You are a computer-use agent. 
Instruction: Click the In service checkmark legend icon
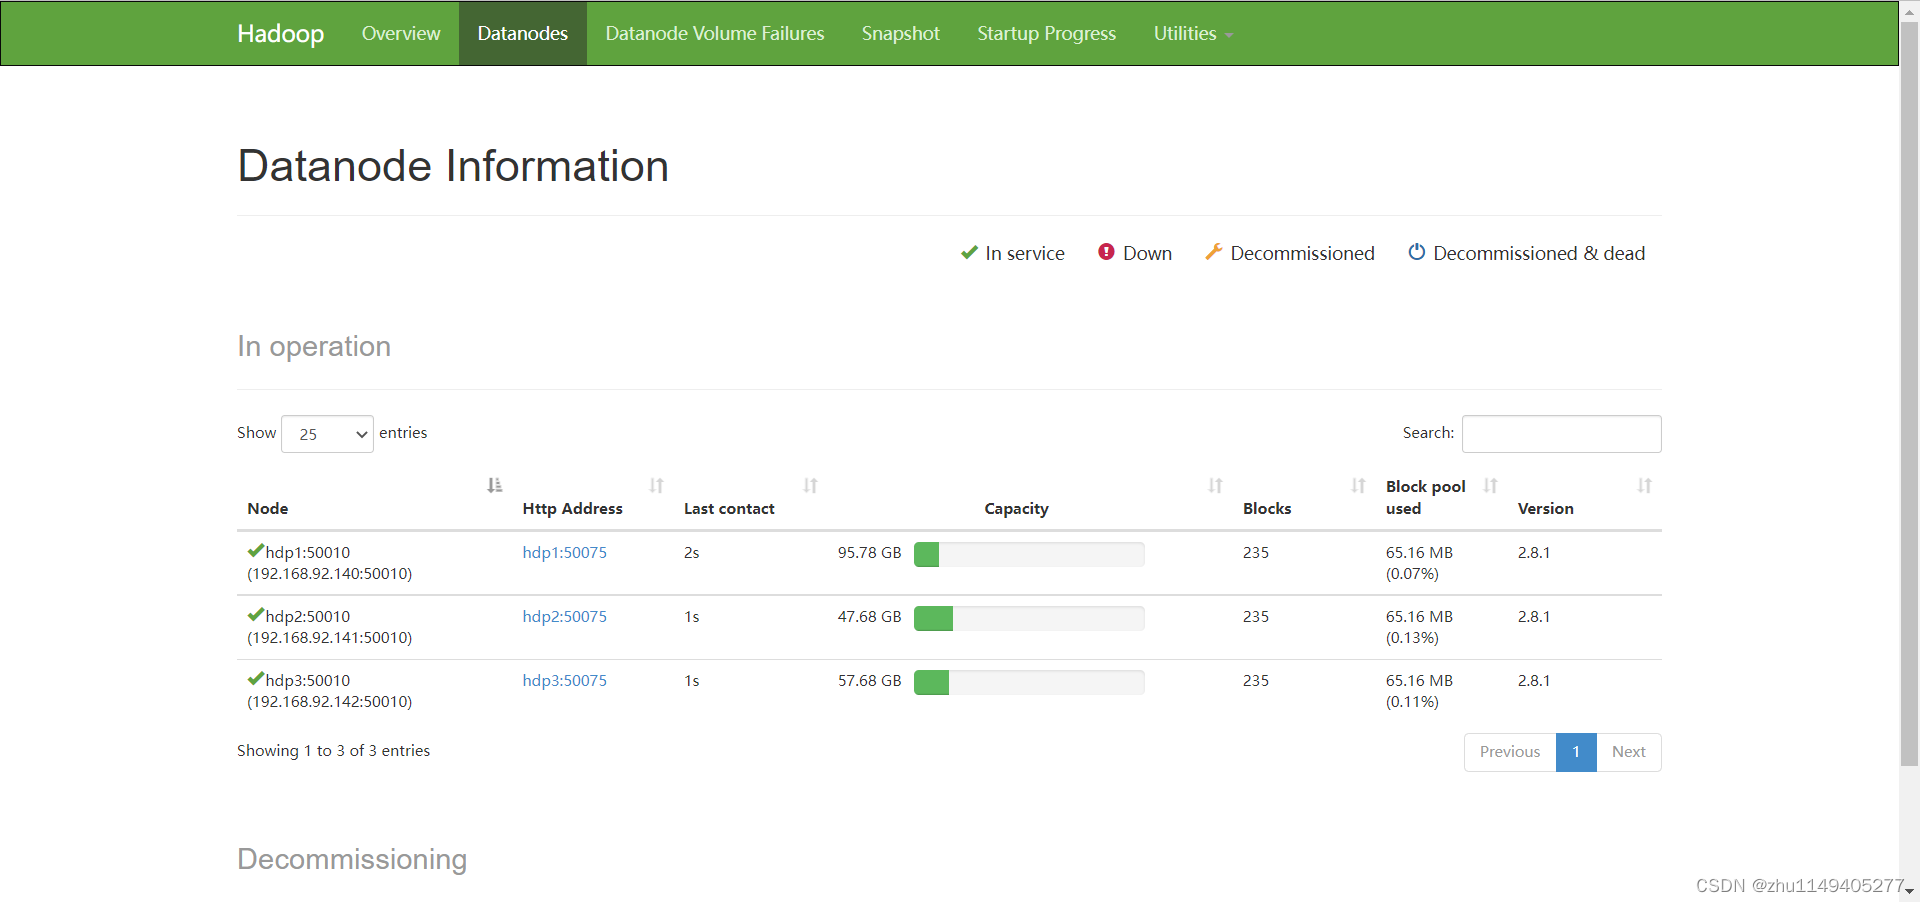[969, 252]
